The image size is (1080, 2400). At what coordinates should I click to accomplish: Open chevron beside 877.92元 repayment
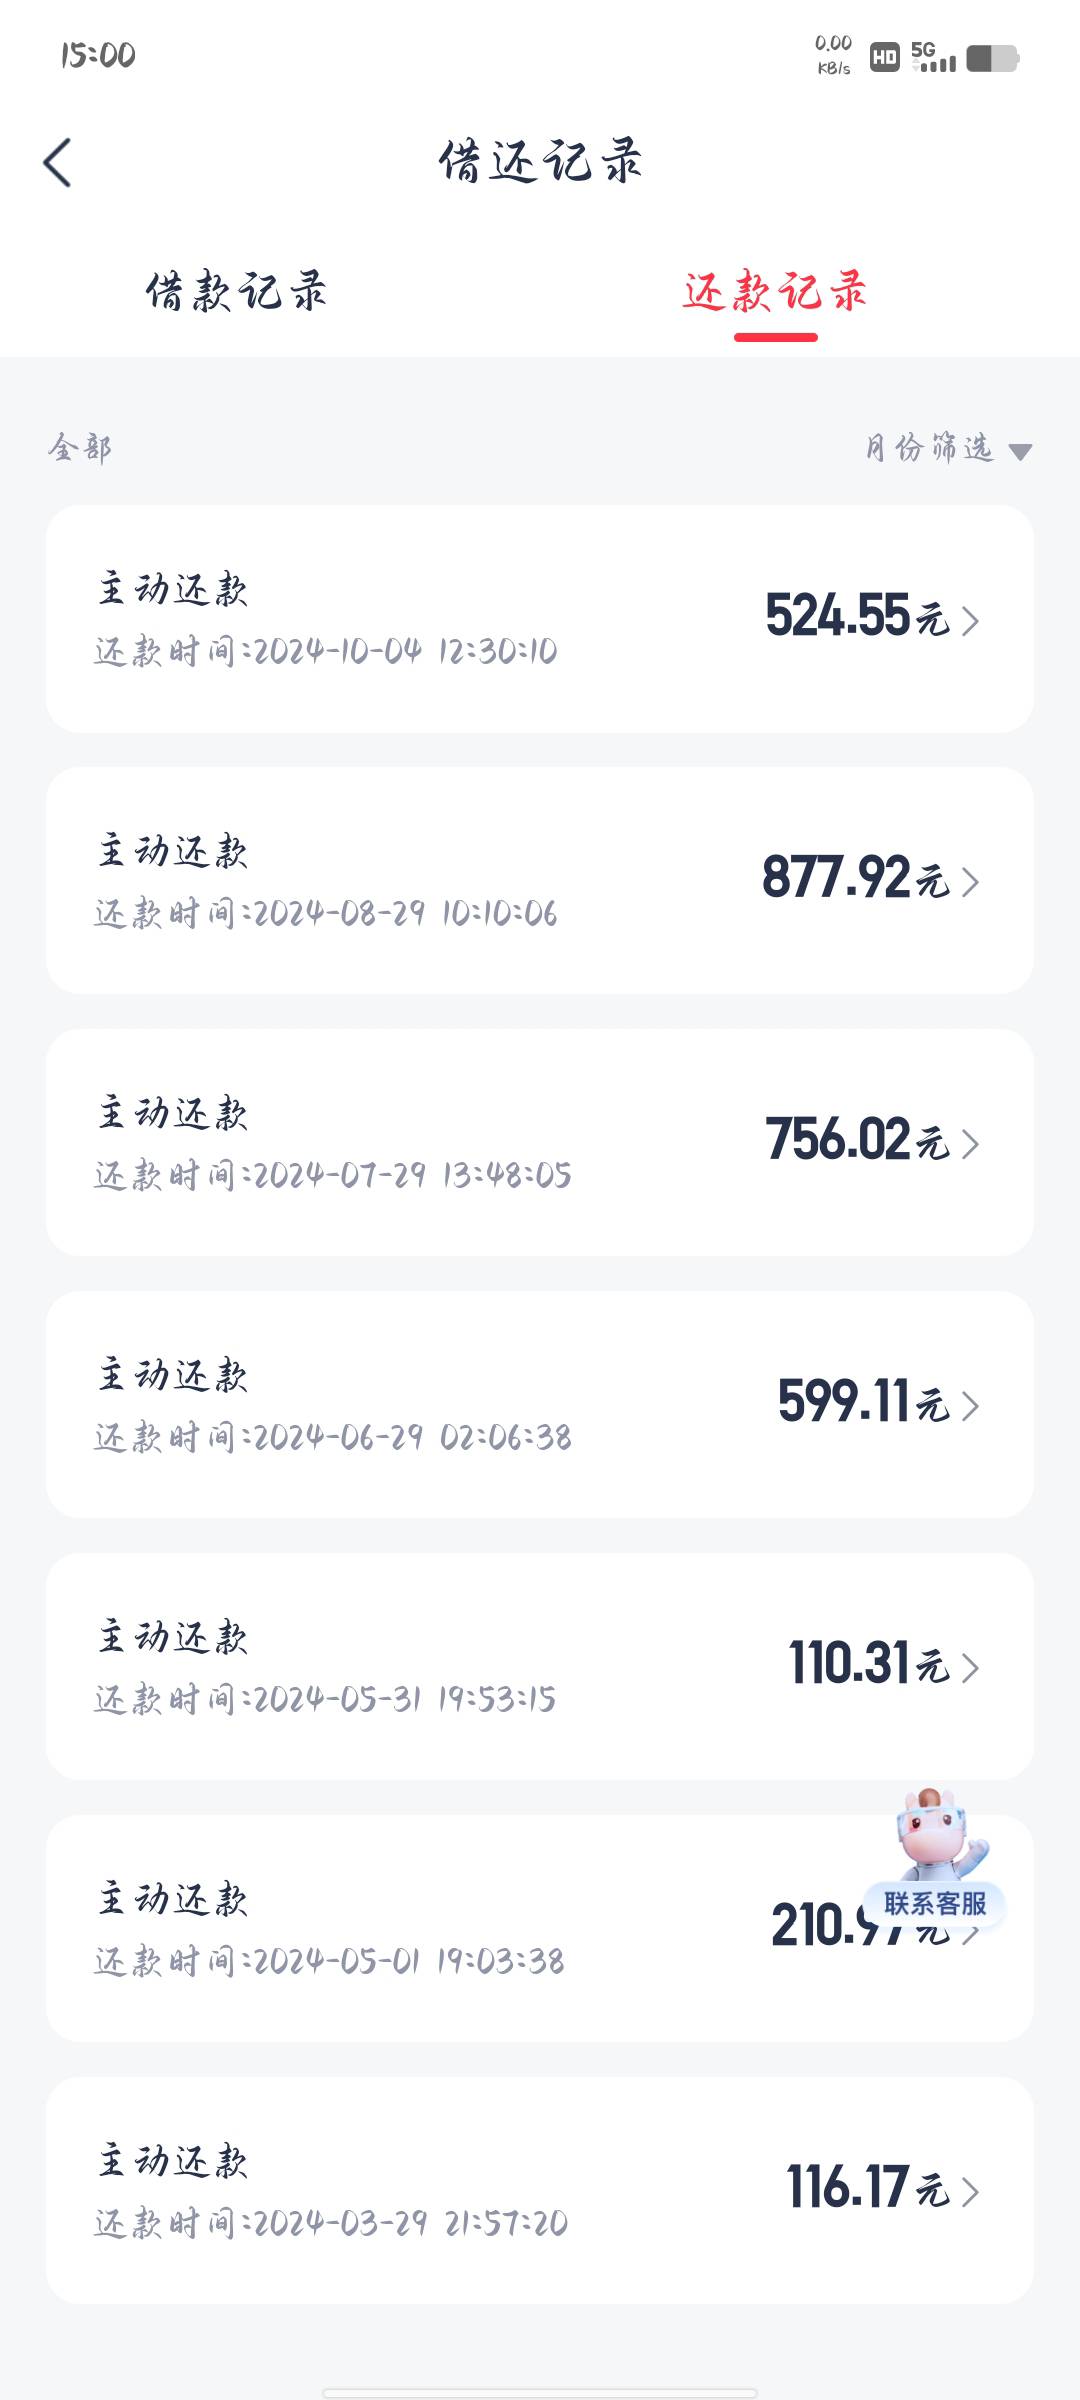[970, 882]
